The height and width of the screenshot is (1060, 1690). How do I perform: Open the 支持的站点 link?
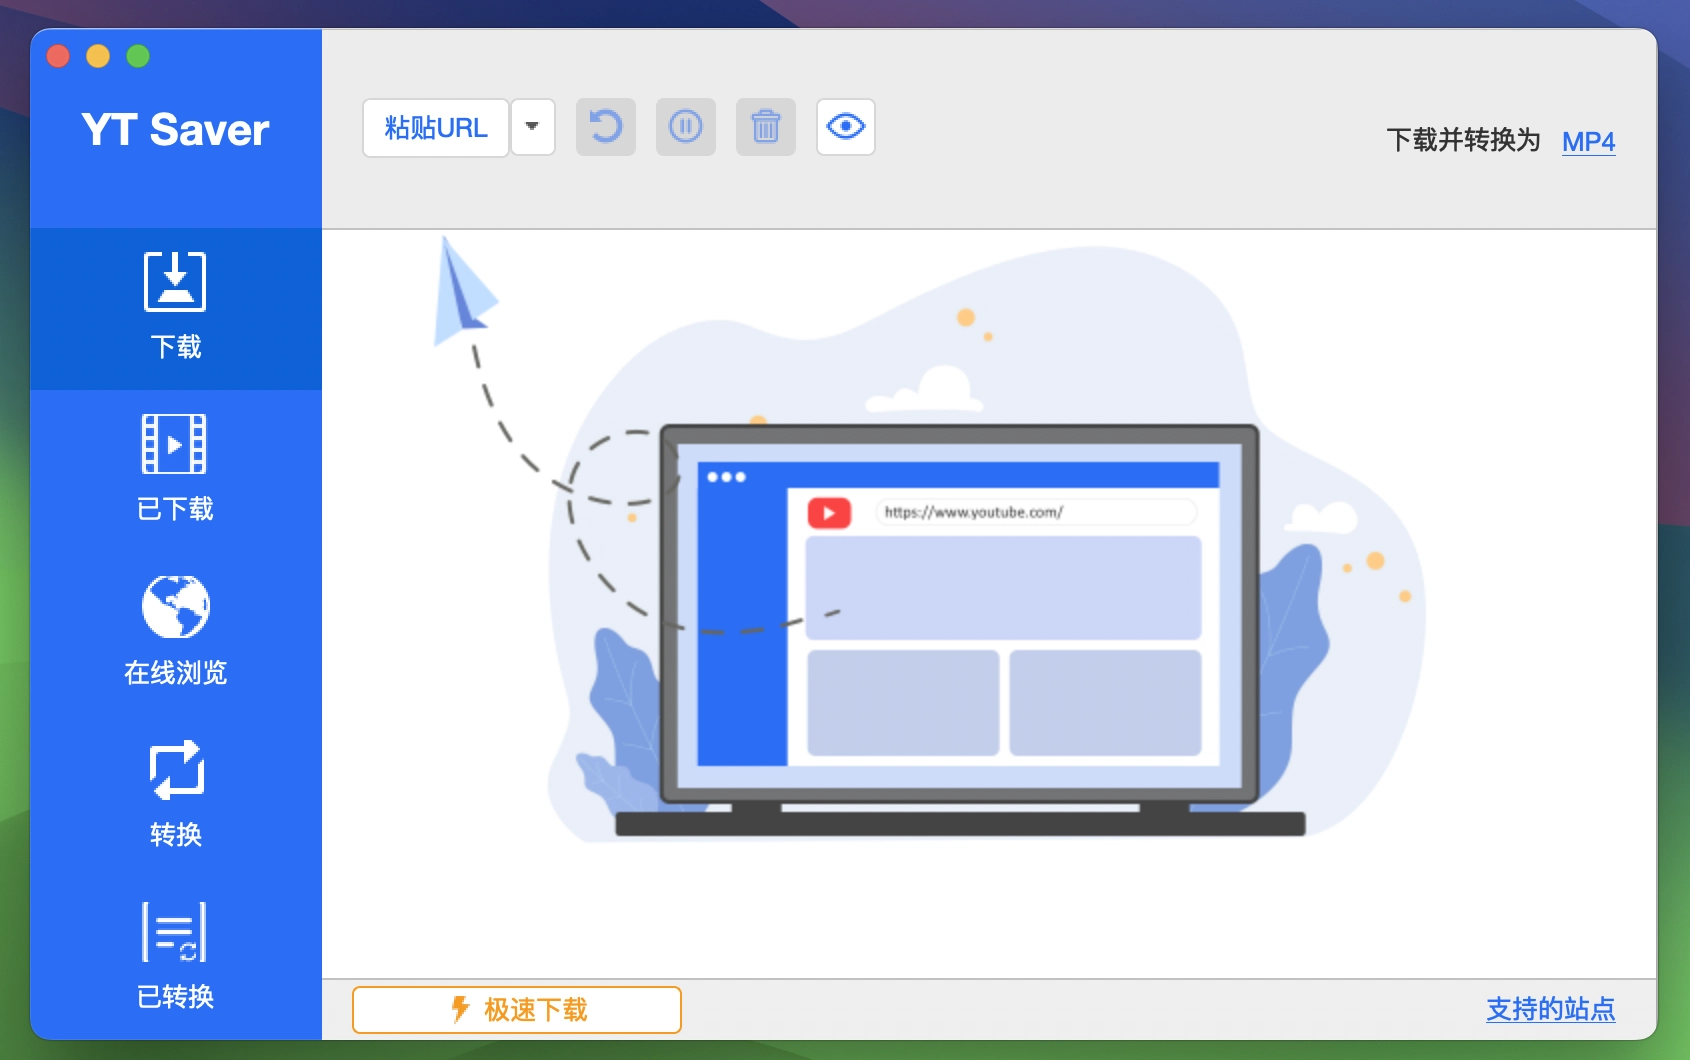coord(1550,1009)
